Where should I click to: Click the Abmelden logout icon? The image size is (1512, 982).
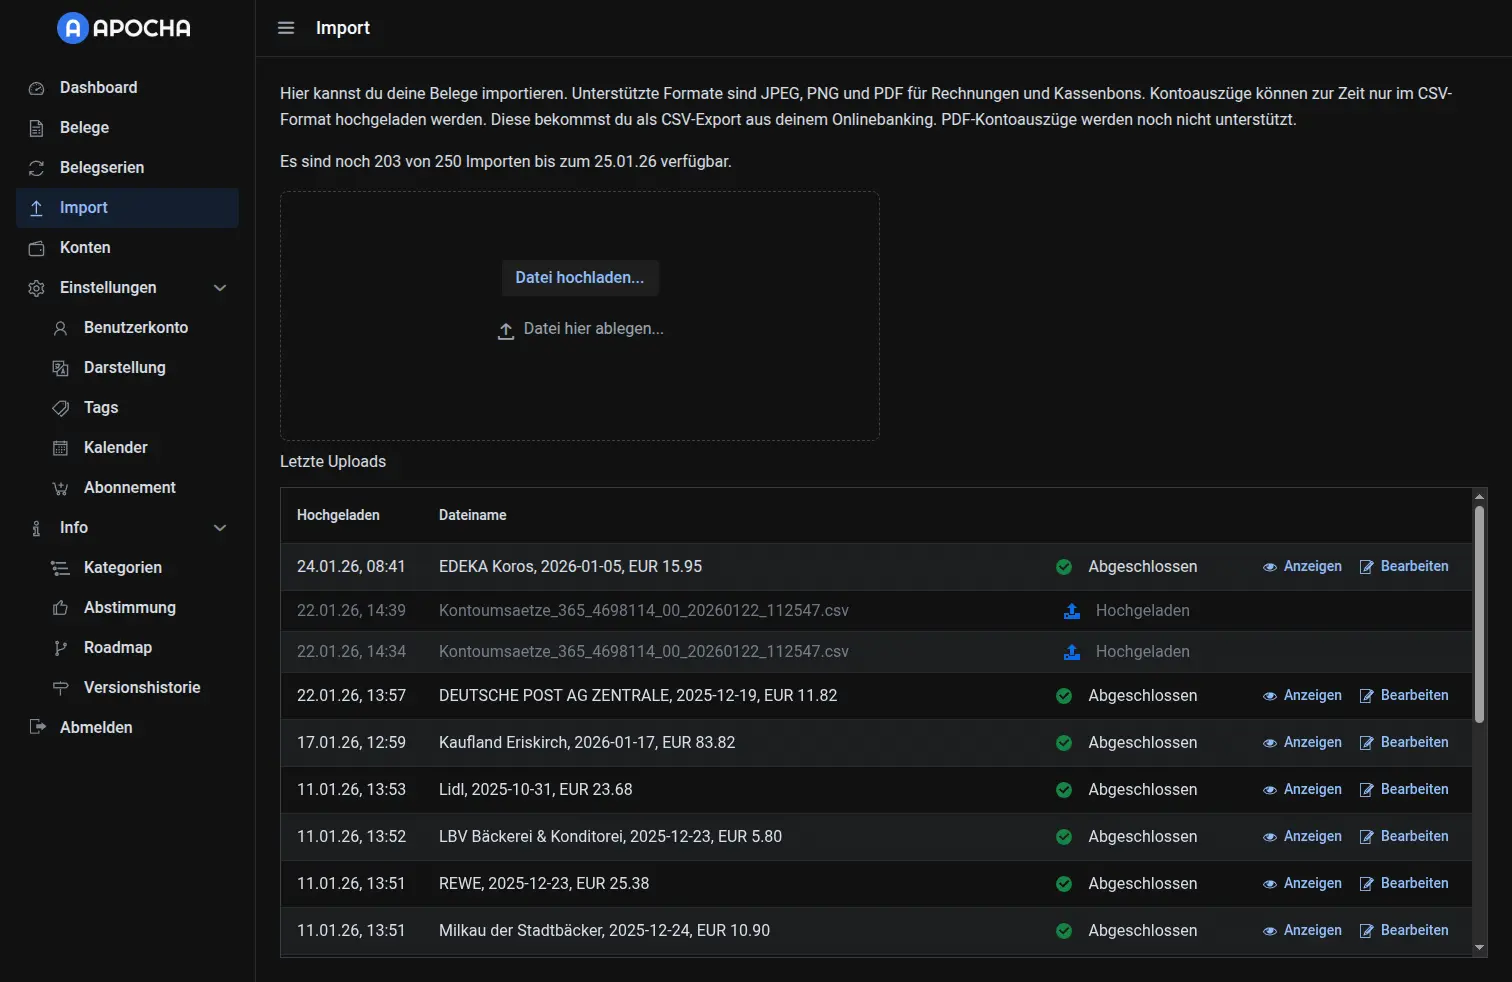coord(36,727)
